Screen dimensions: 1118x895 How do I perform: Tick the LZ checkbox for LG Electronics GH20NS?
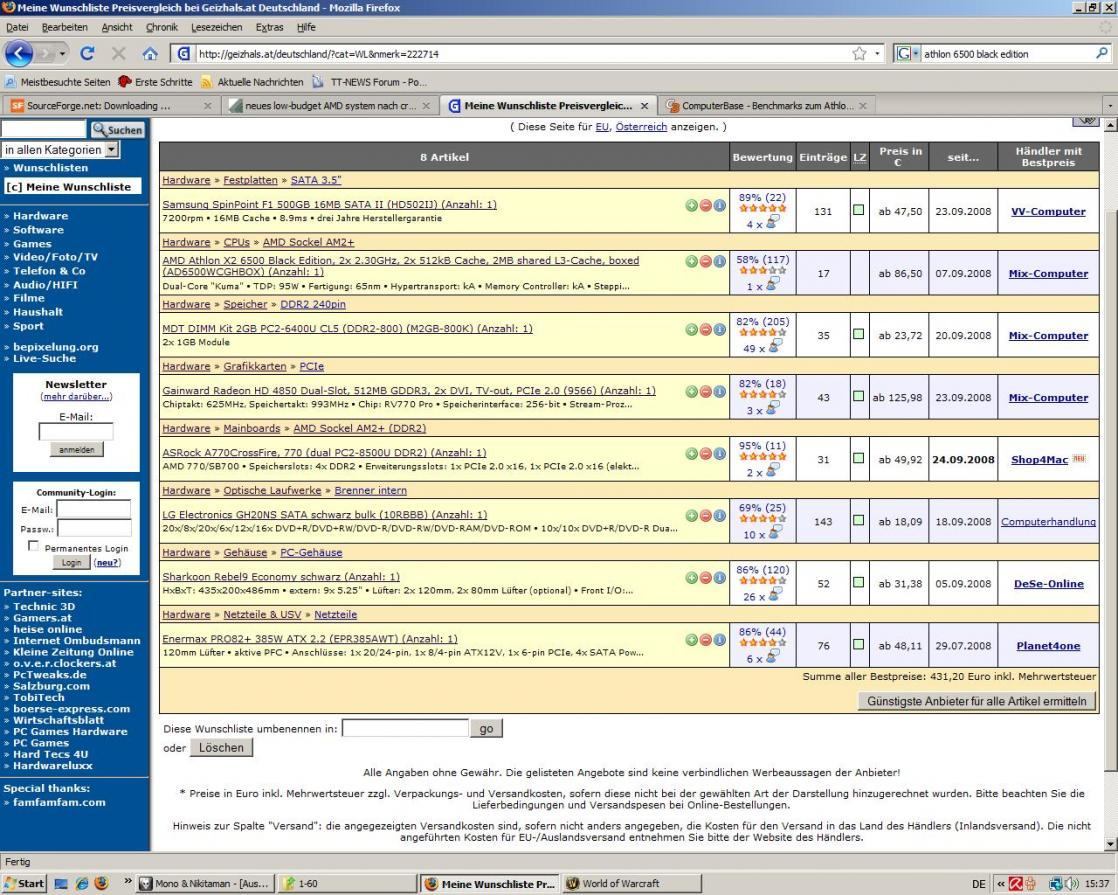coord(858,520)
